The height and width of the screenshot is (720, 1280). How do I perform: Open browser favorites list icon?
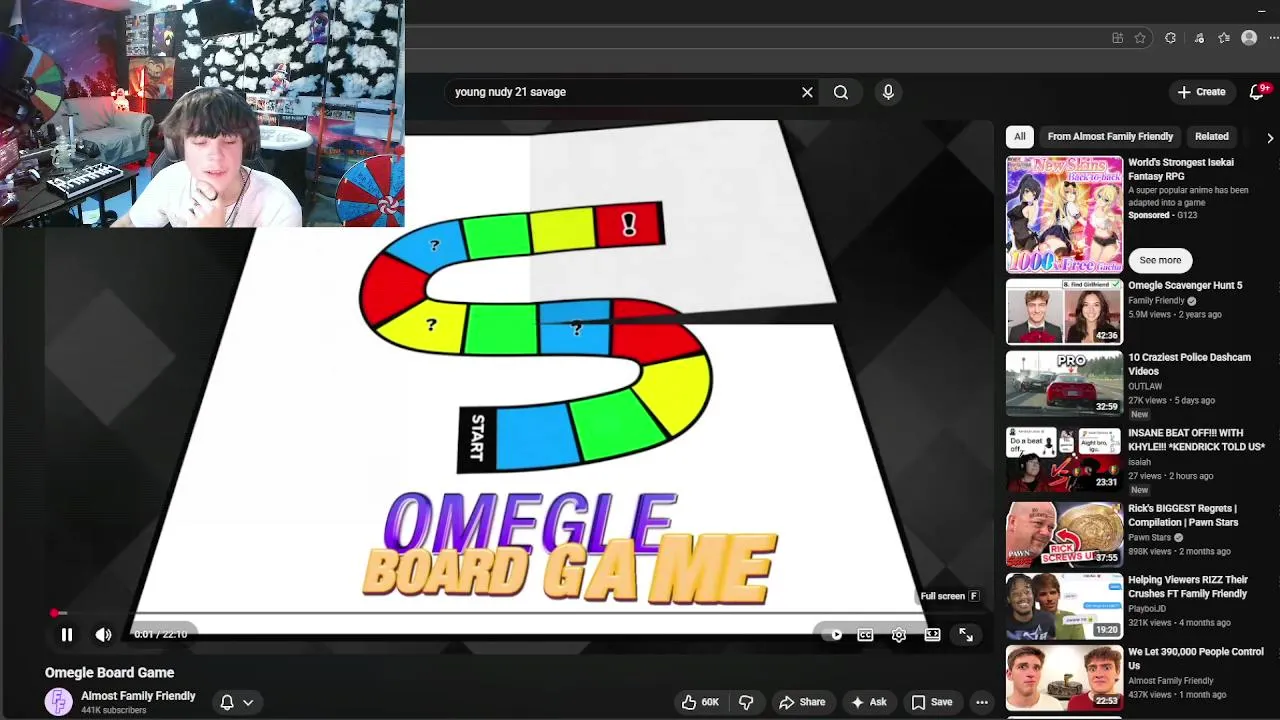click(x=1224, y=38)
